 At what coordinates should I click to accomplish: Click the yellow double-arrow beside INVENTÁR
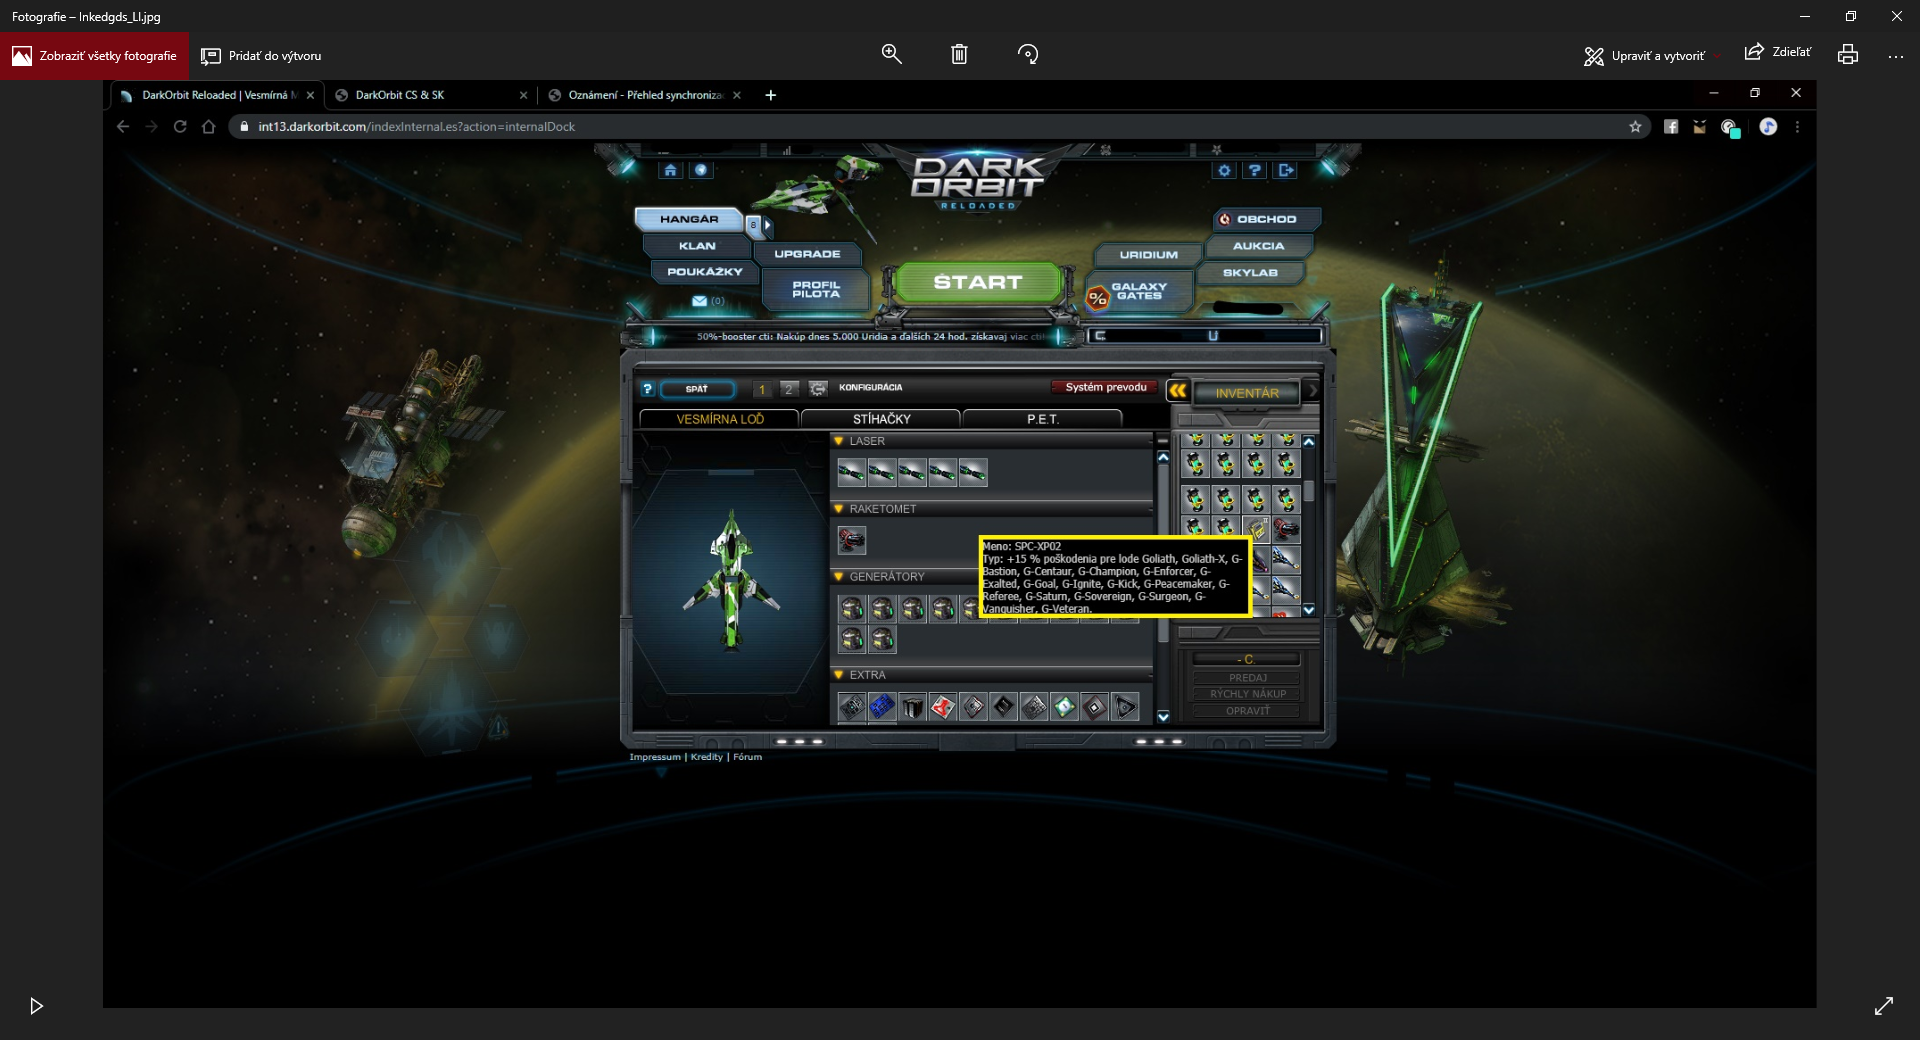pyautogui.click(x=1178, y=391)
